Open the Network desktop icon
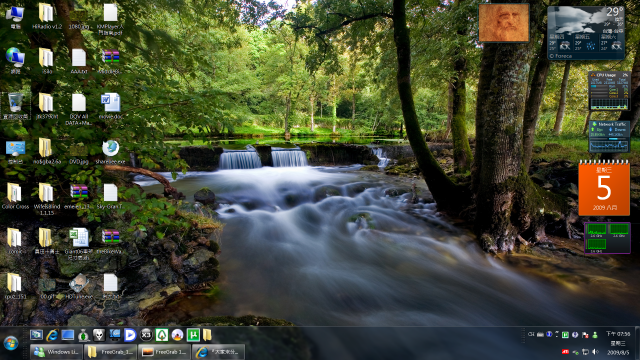 pyautogui.click(x=15, y=60)
